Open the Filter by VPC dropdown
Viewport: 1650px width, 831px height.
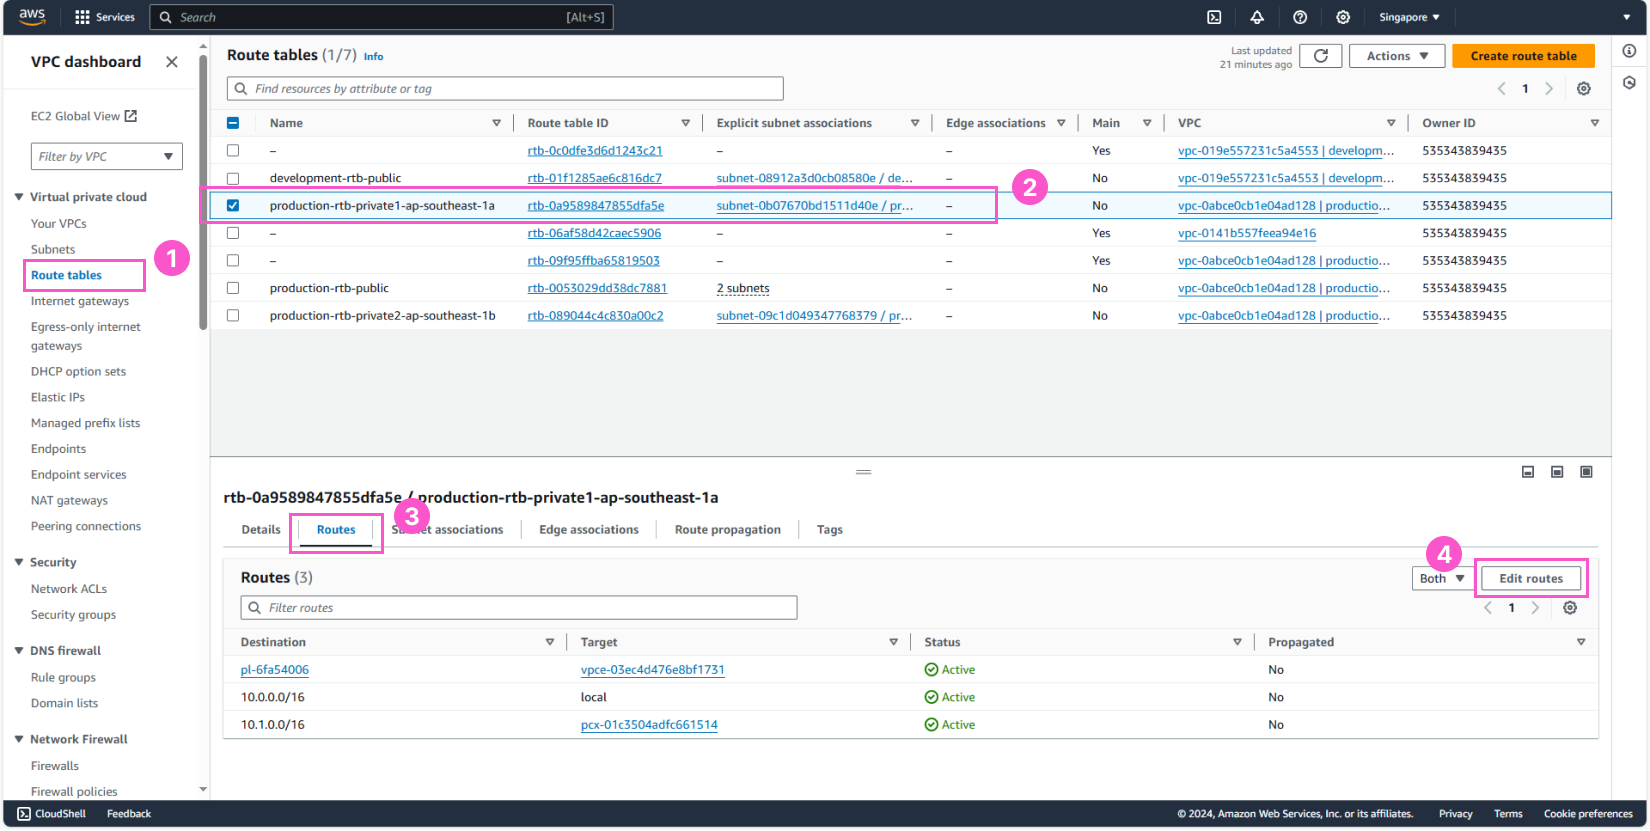point(107,156)
